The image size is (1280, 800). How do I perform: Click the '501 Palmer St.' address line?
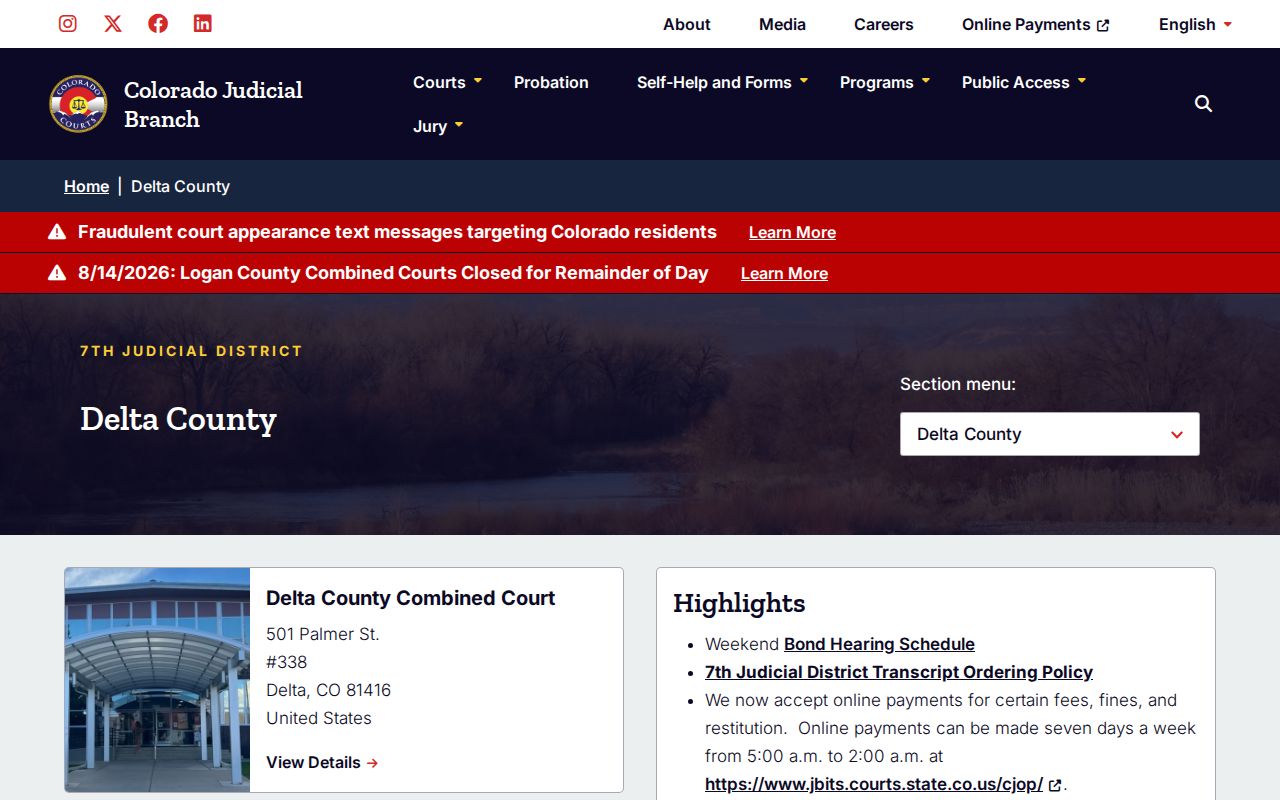[x=322, y=634]
